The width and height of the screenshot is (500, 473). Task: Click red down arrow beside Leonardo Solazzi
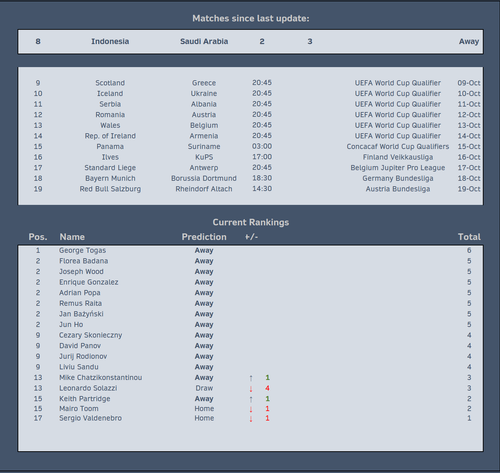coord(251,389)
